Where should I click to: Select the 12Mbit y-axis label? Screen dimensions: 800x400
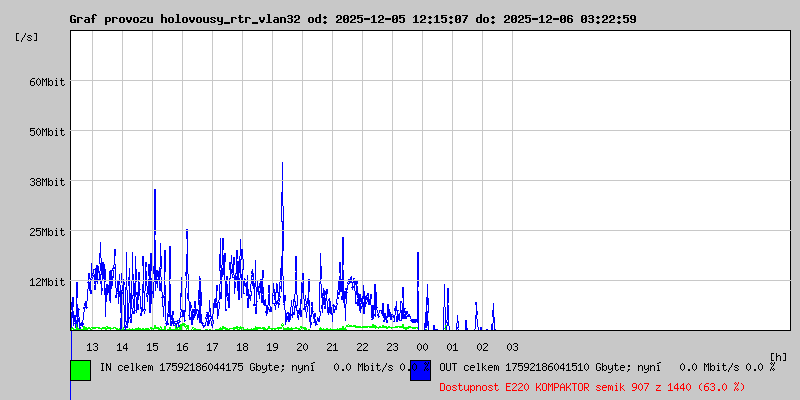[x=47, y=282]
